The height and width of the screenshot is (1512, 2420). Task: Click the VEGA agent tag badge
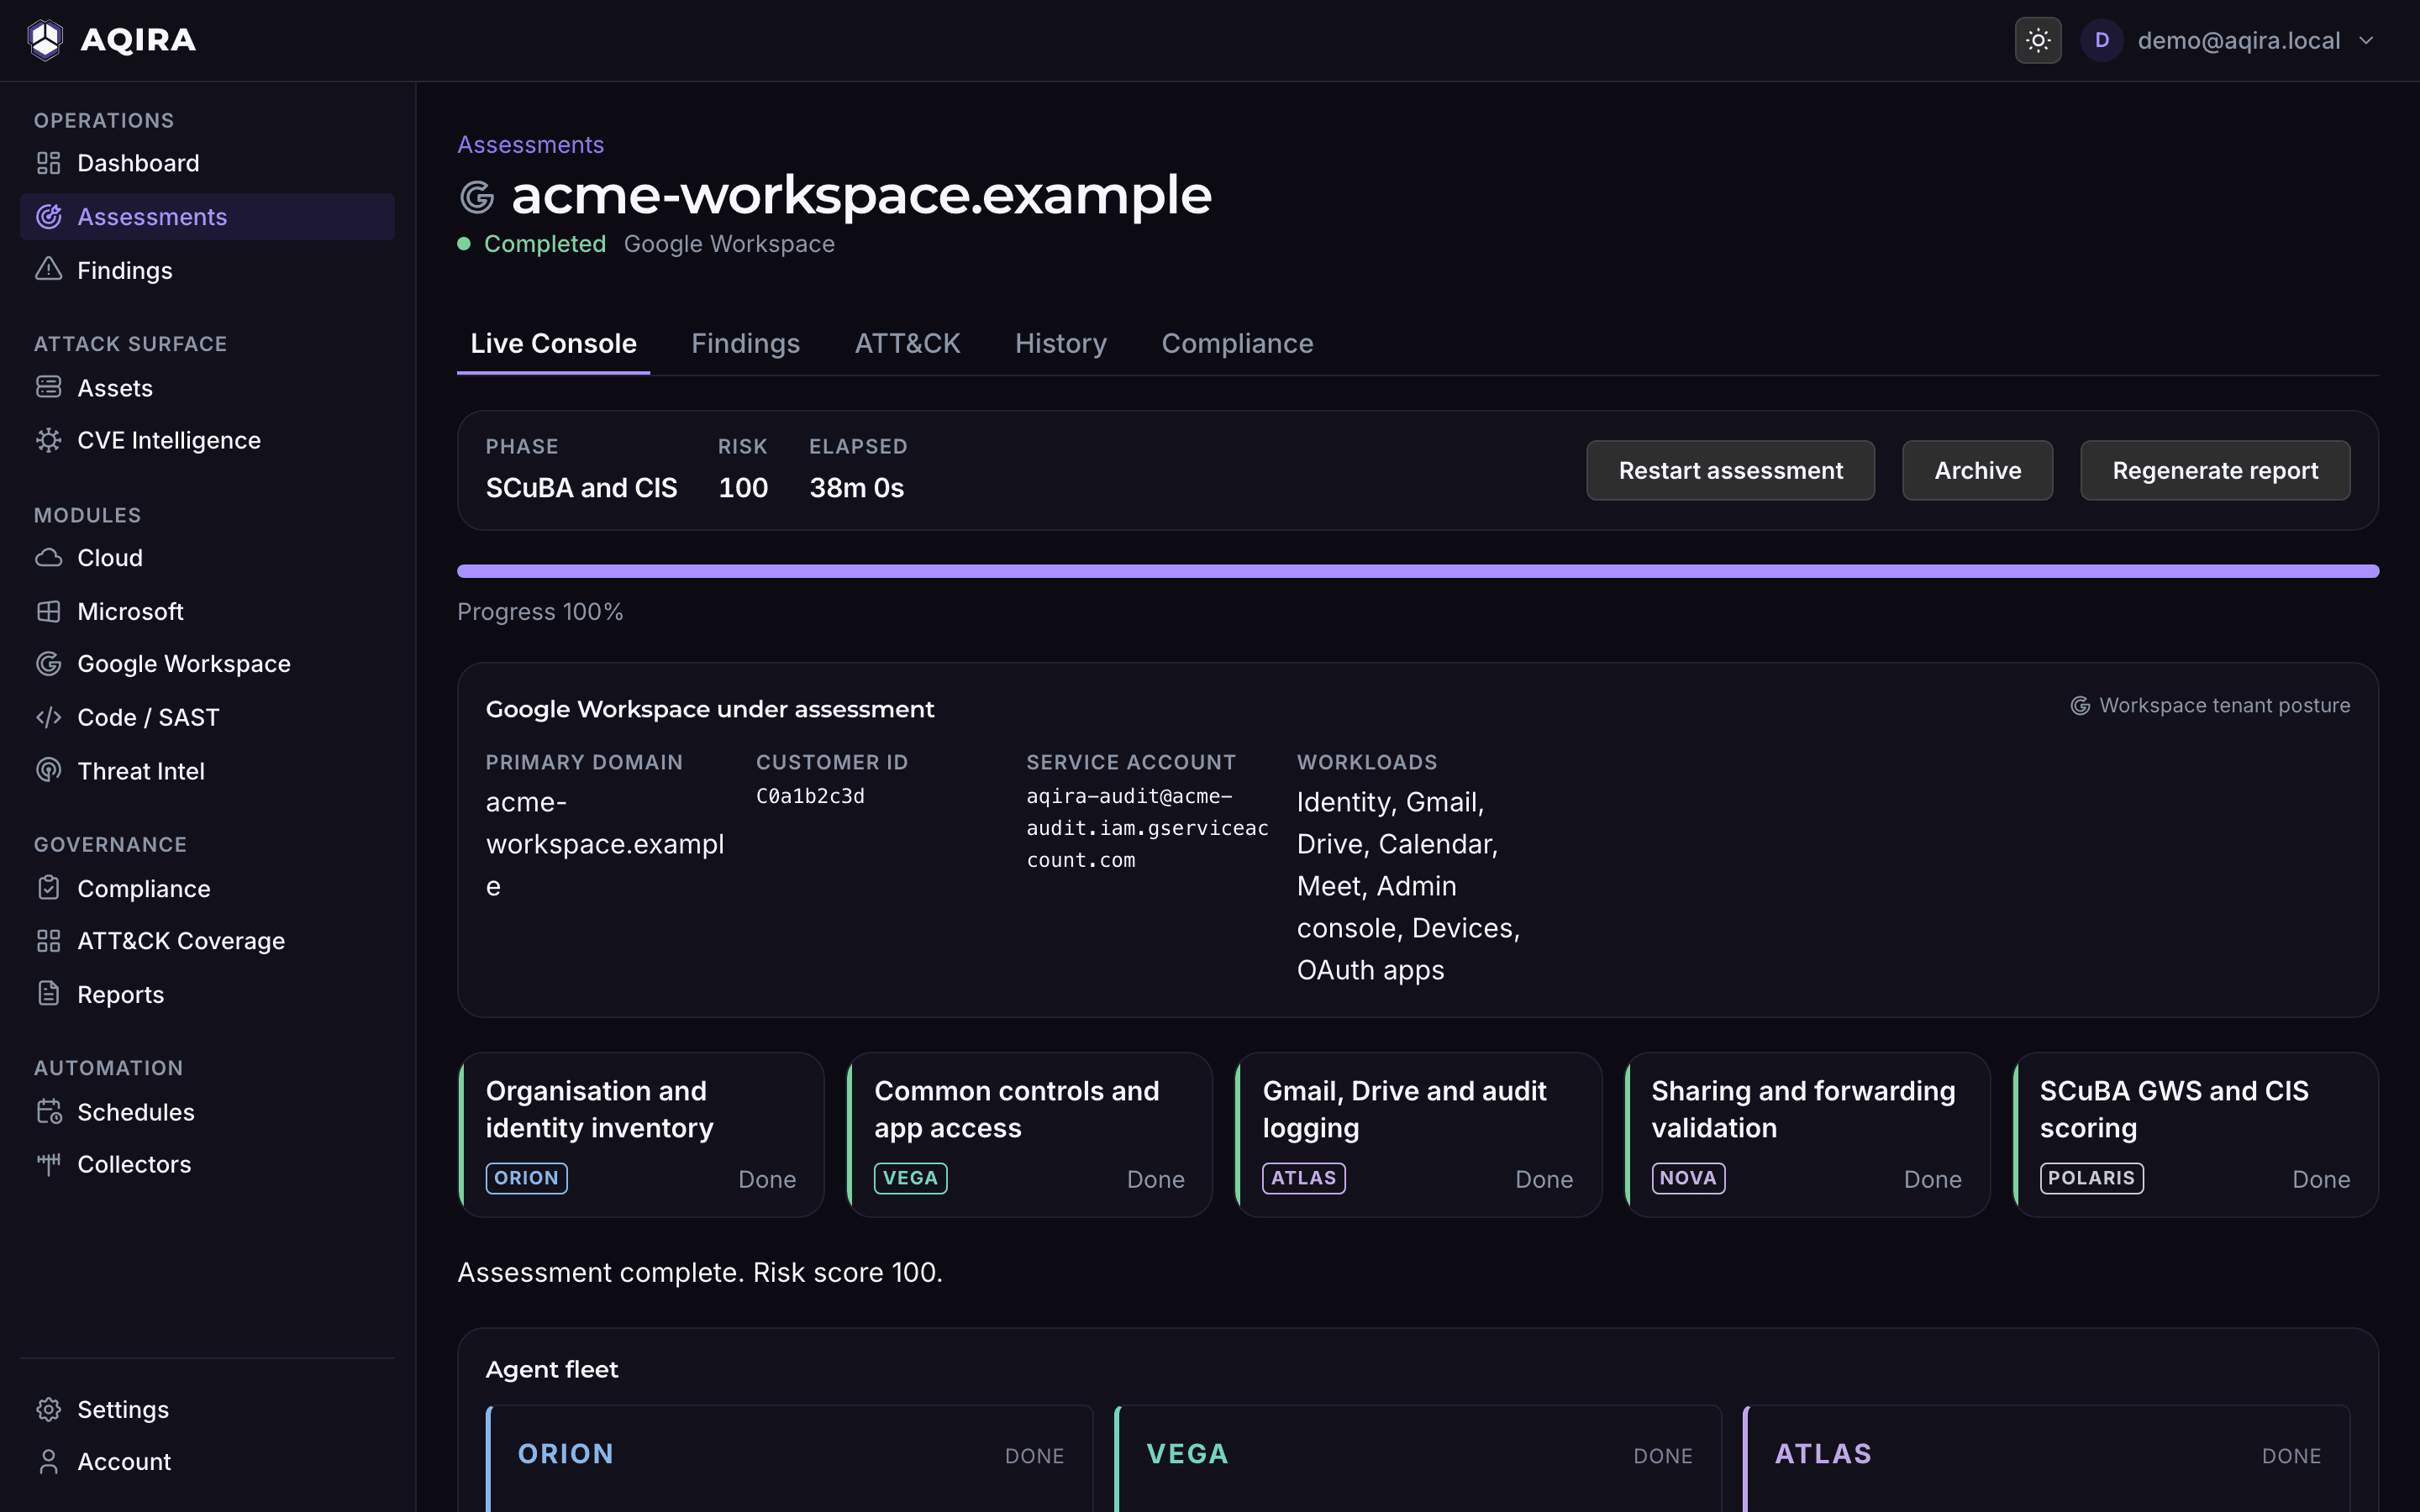910,1178
